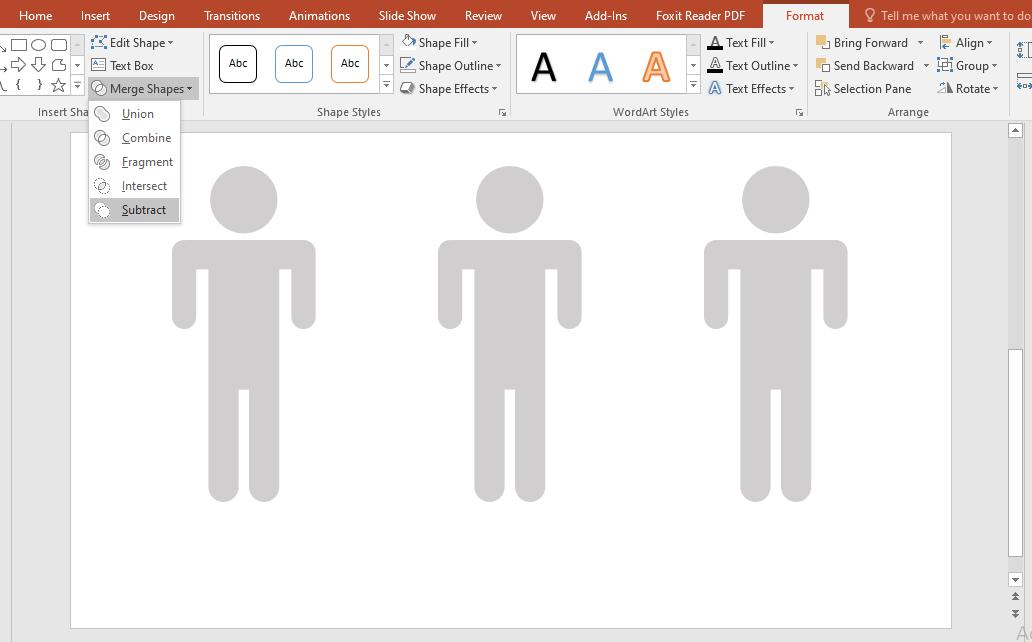Apply the orange outline WordArt style
This screenshot has width=1032, height=642.
(x=656, y=67)
